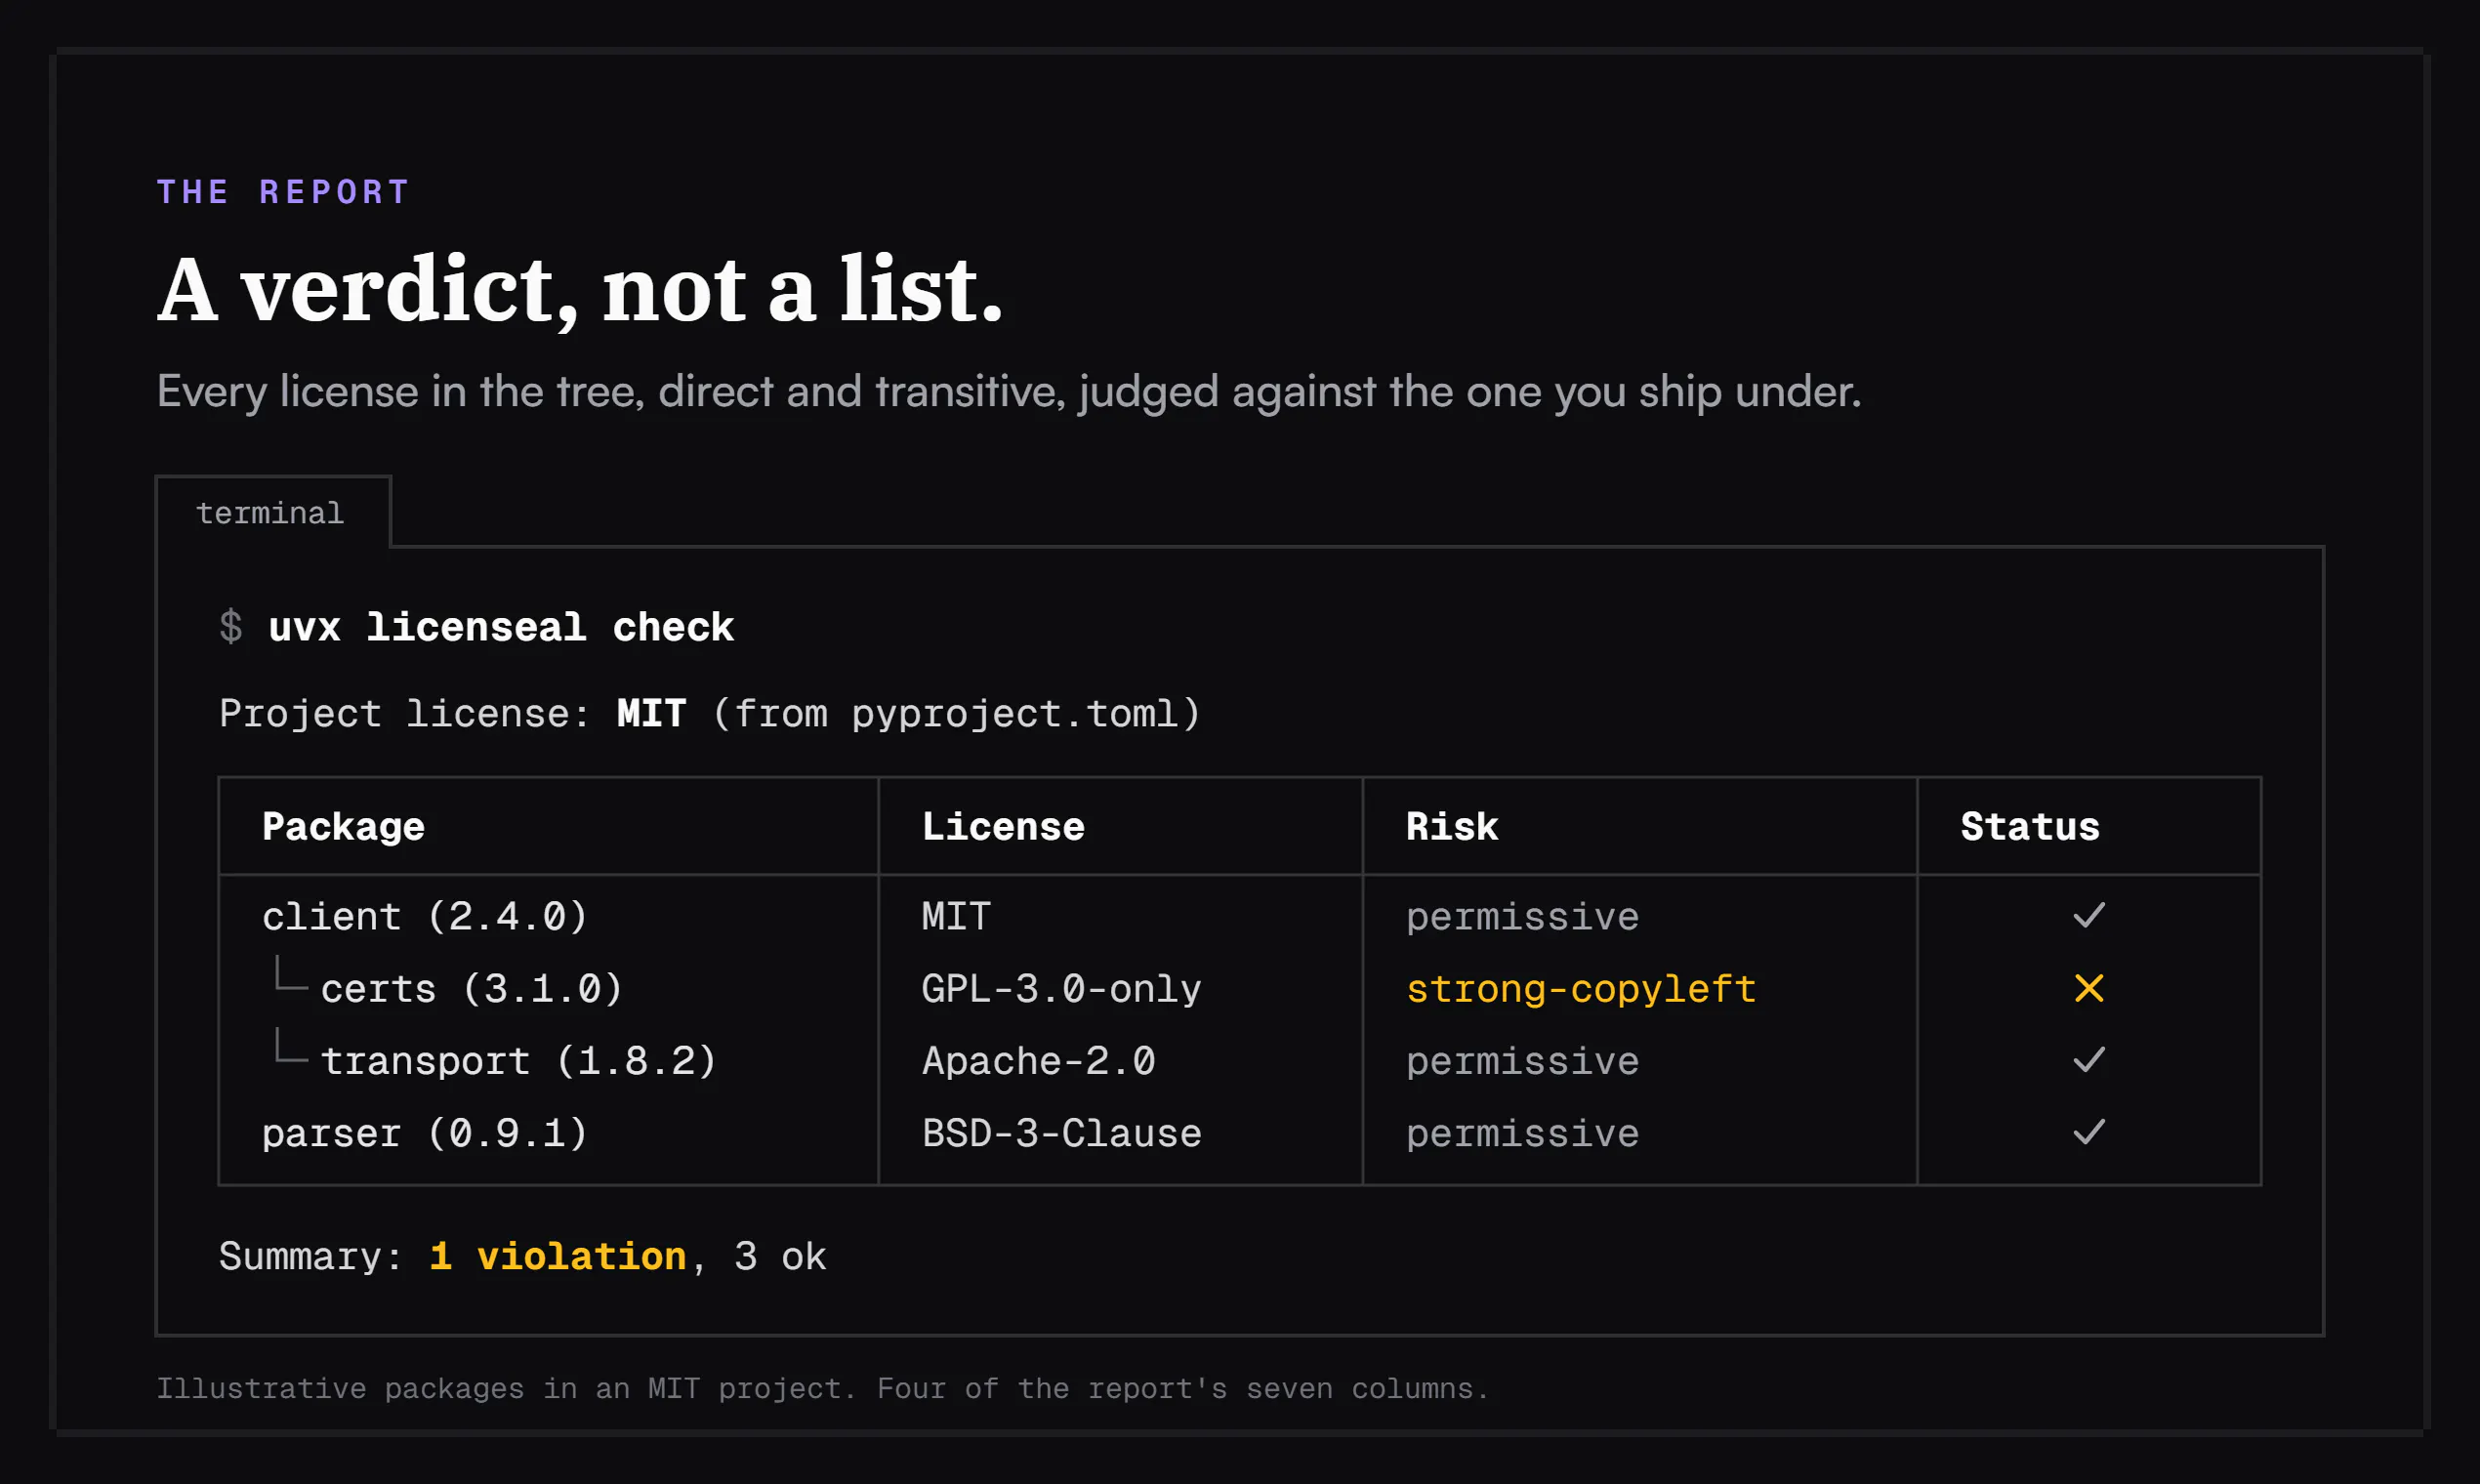Click the MIT license cell for client
2480x1484 pixels.
point(956,917)
